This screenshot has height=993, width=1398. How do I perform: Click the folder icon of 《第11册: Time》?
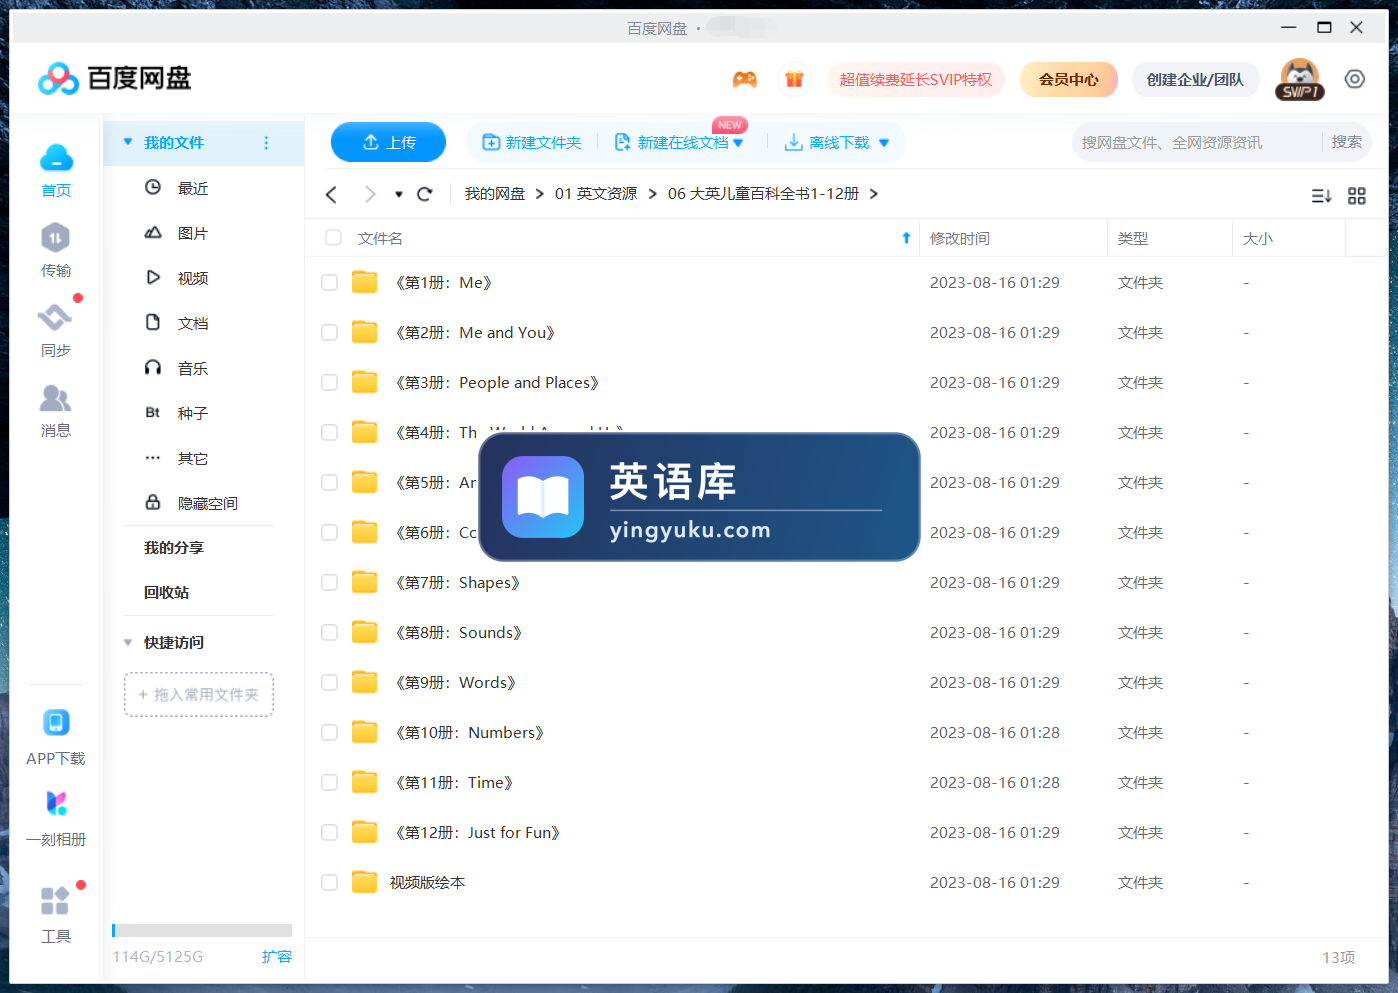(365, 782)
